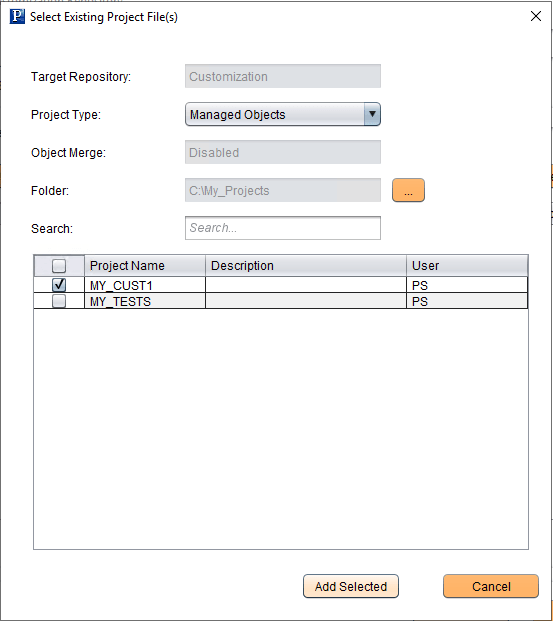Select the MY_TESTS project name cell

(145, 301)
